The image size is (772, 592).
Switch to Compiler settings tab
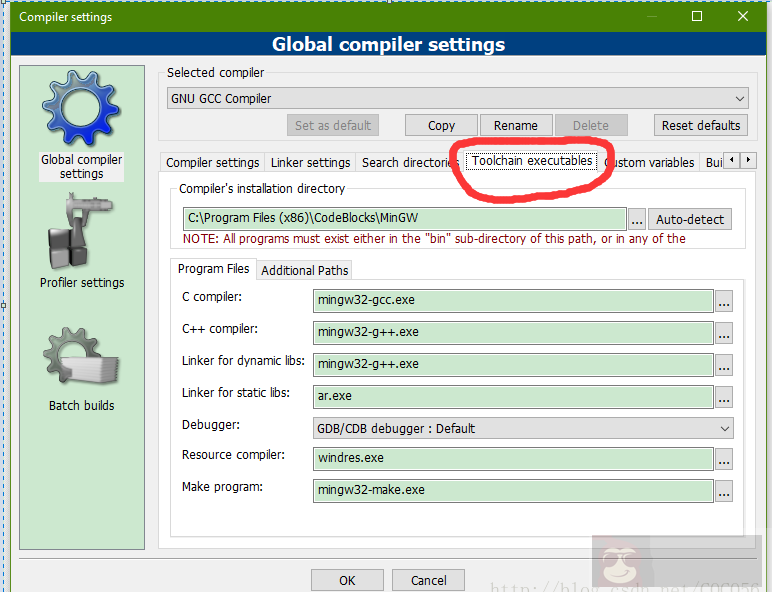pyautogui.click(x=212, y=162)
